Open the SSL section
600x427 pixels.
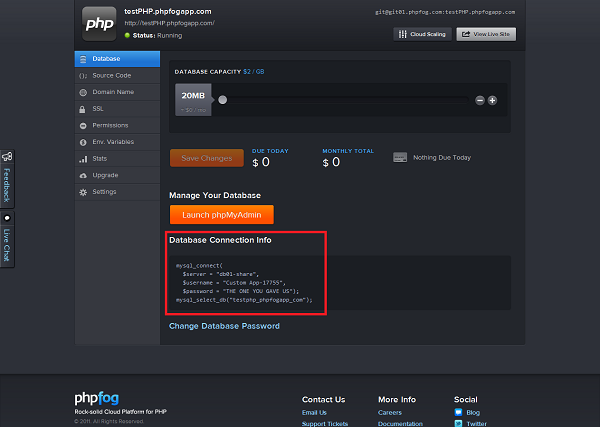point(117,109)
